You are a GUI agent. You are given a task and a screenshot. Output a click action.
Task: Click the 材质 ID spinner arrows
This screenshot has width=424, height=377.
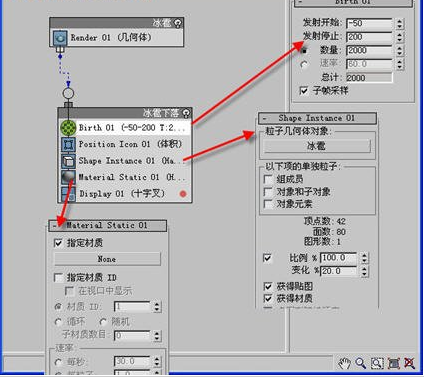coord(157,307)
